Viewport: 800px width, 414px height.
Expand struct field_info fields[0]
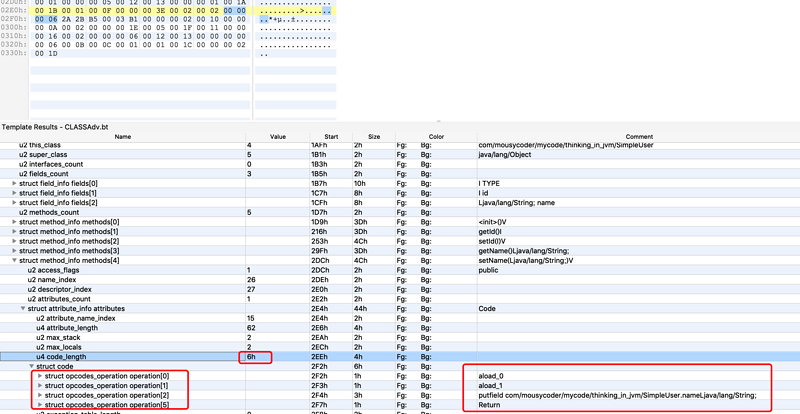click(14, 183)
